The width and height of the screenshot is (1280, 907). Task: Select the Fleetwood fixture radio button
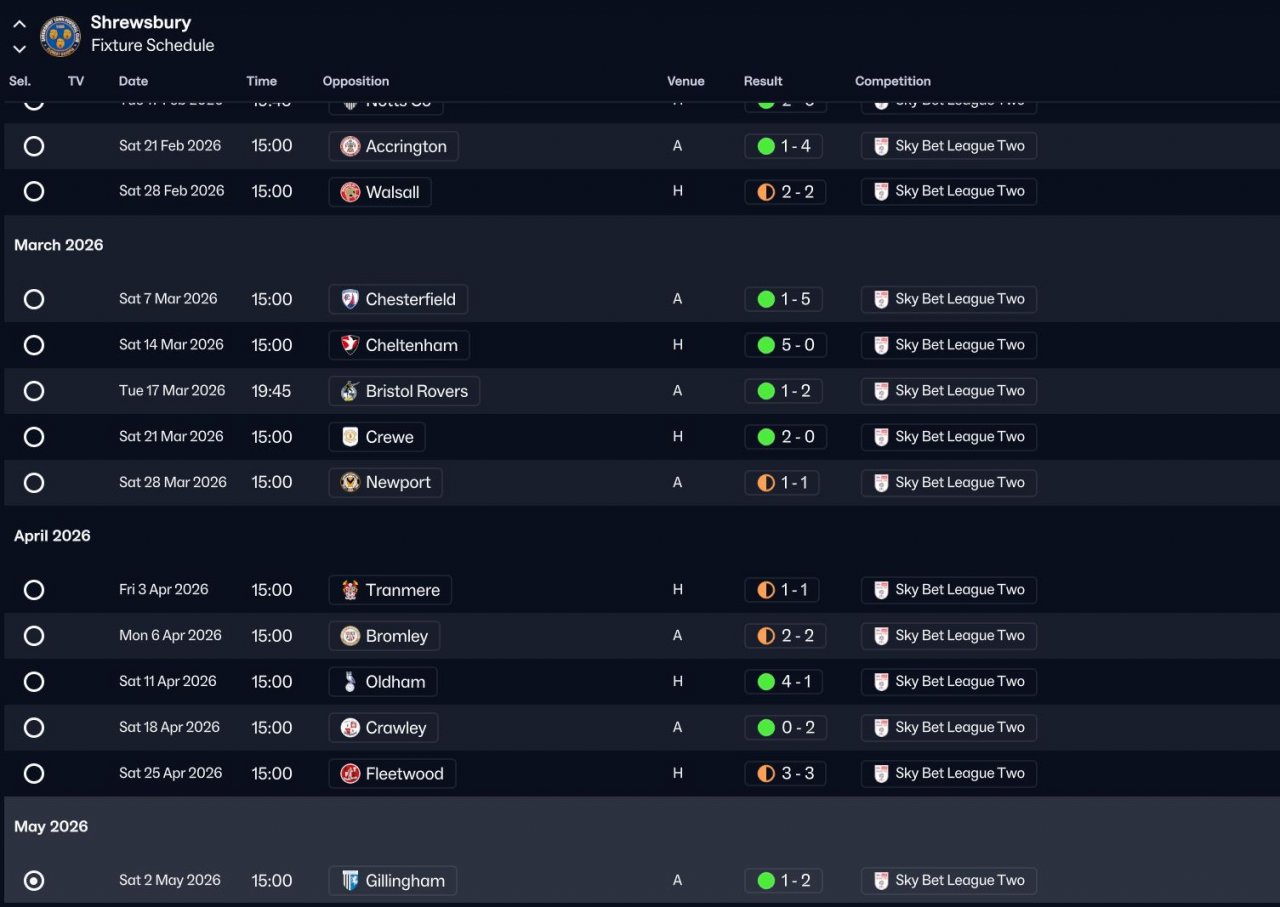[34, 774]
